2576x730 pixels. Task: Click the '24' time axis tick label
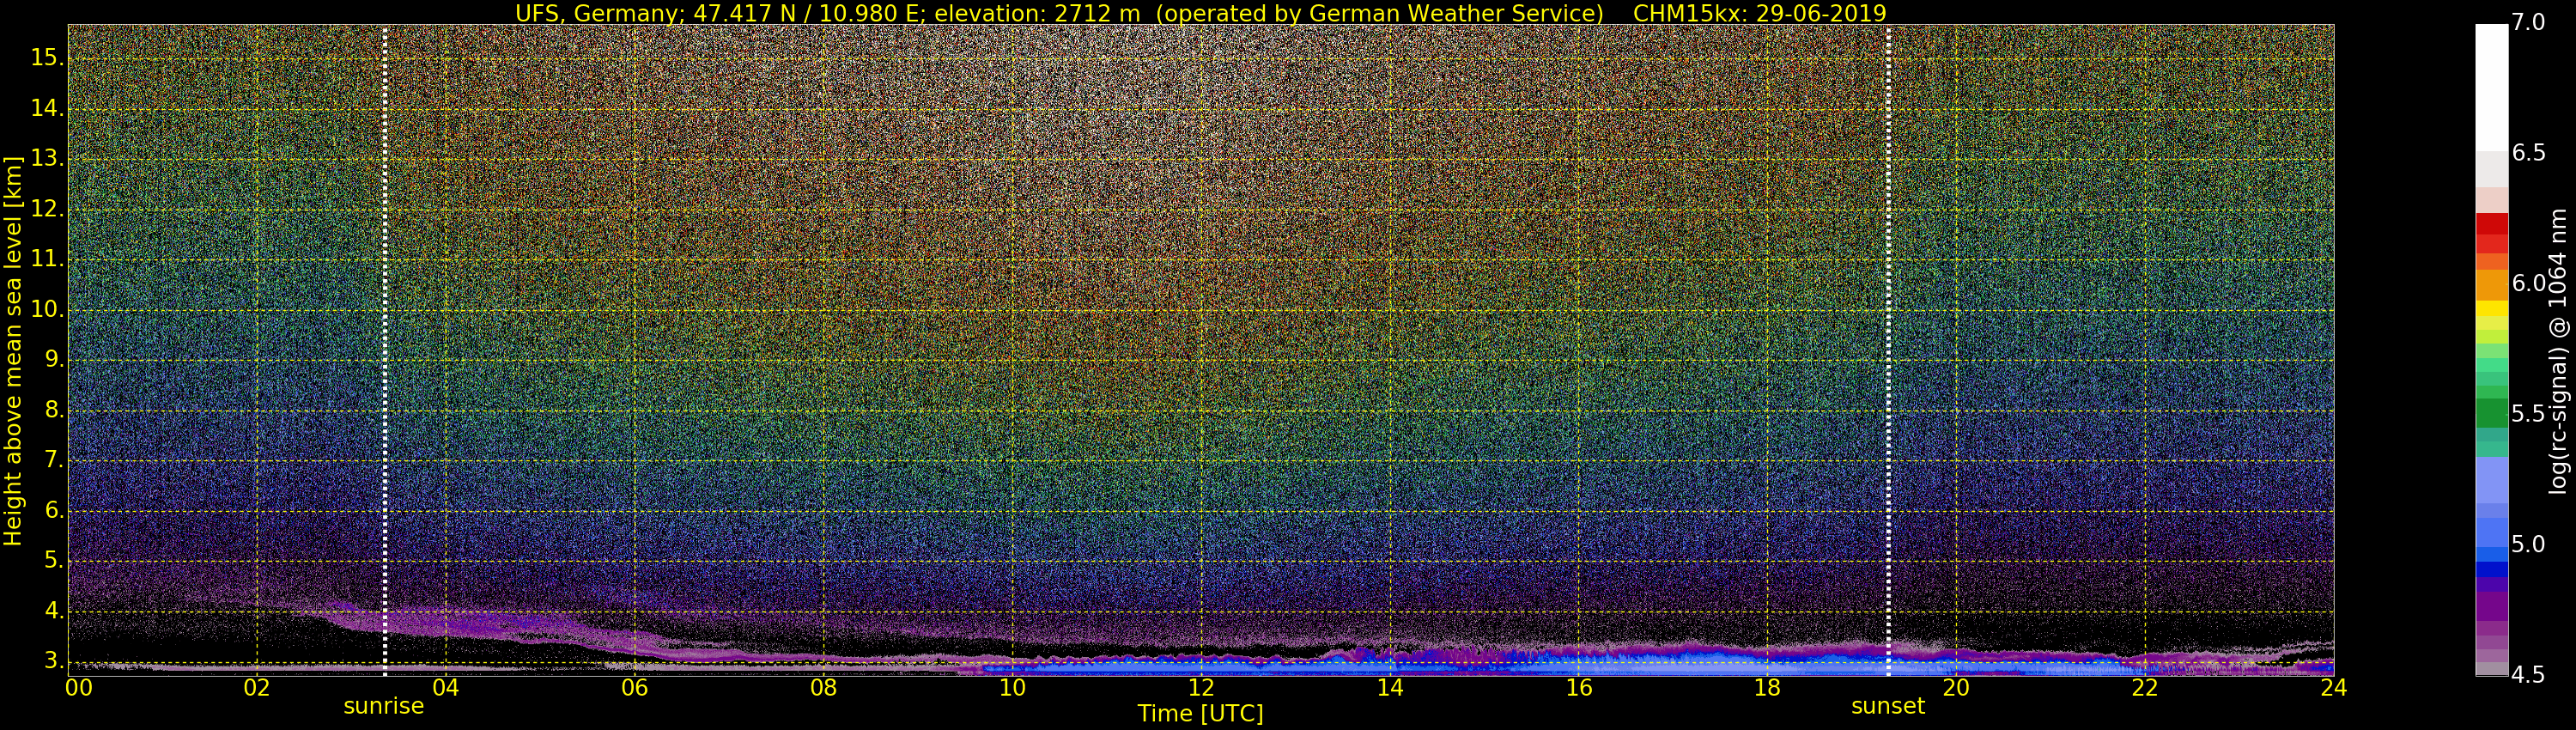click(2334, 687)
